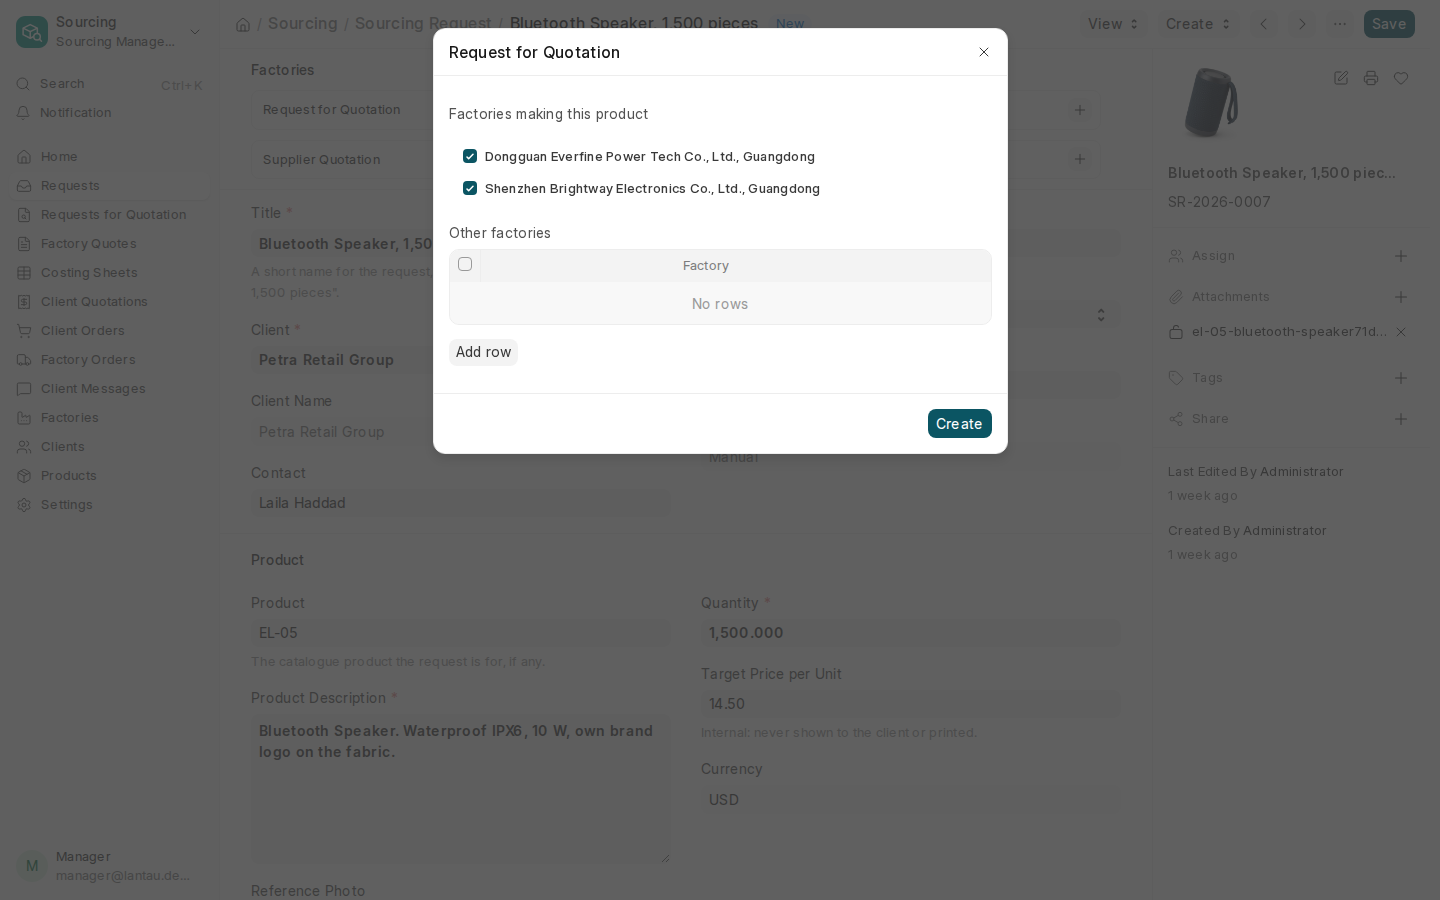
Task: Open the View dropdown in header
Action: coord(1113,24)
